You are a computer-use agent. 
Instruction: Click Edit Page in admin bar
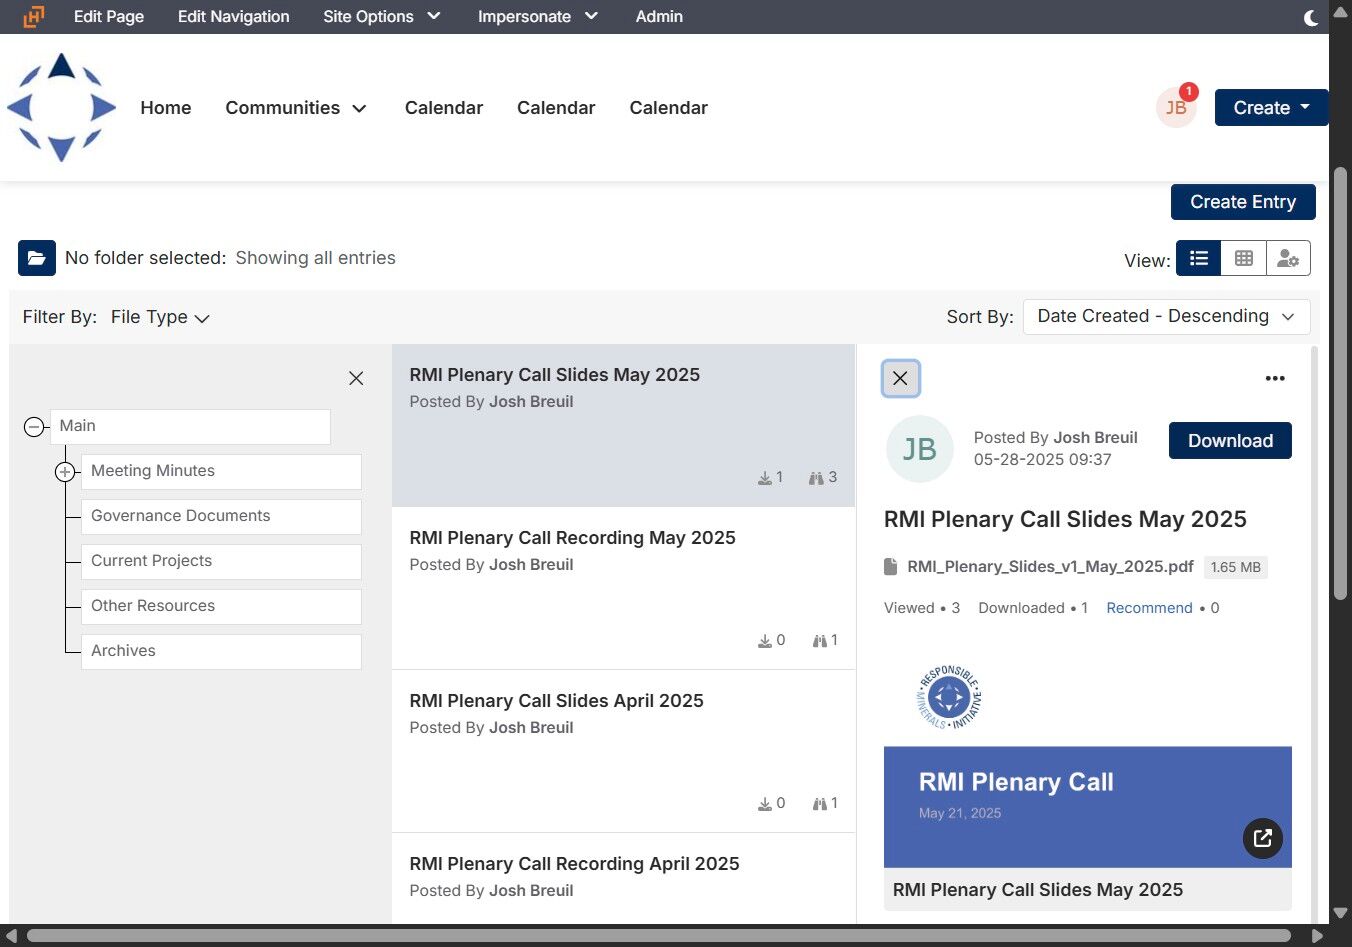click(109, 17)
